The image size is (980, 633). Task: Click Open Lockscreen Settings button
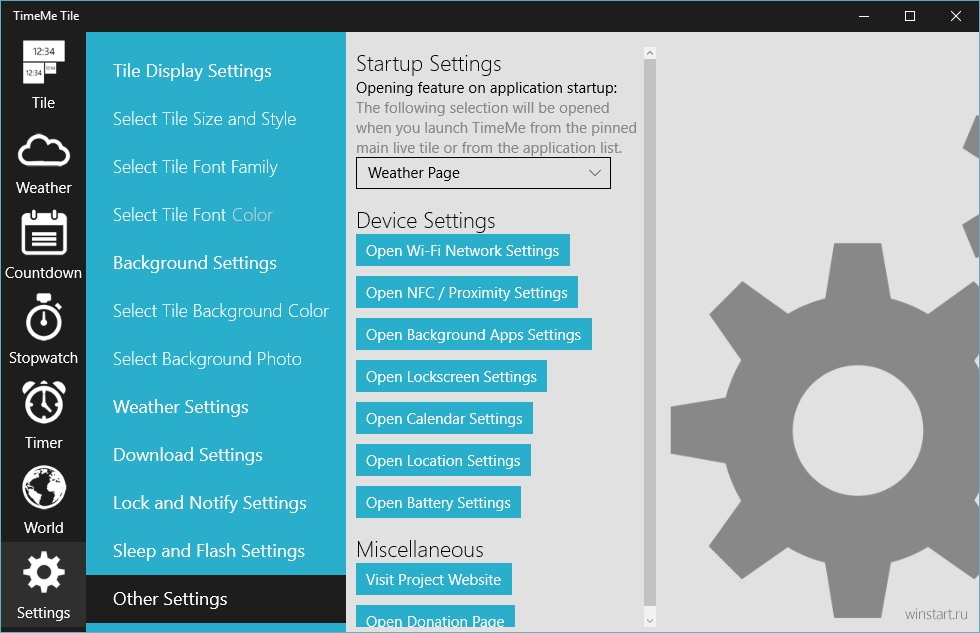[x=451, y=376]
